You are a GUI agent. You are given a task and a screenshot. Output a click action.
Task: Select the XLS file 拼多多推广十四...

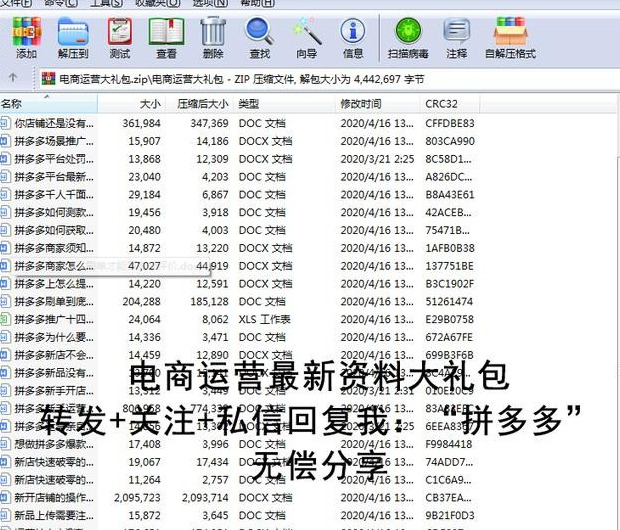(54, 320)
